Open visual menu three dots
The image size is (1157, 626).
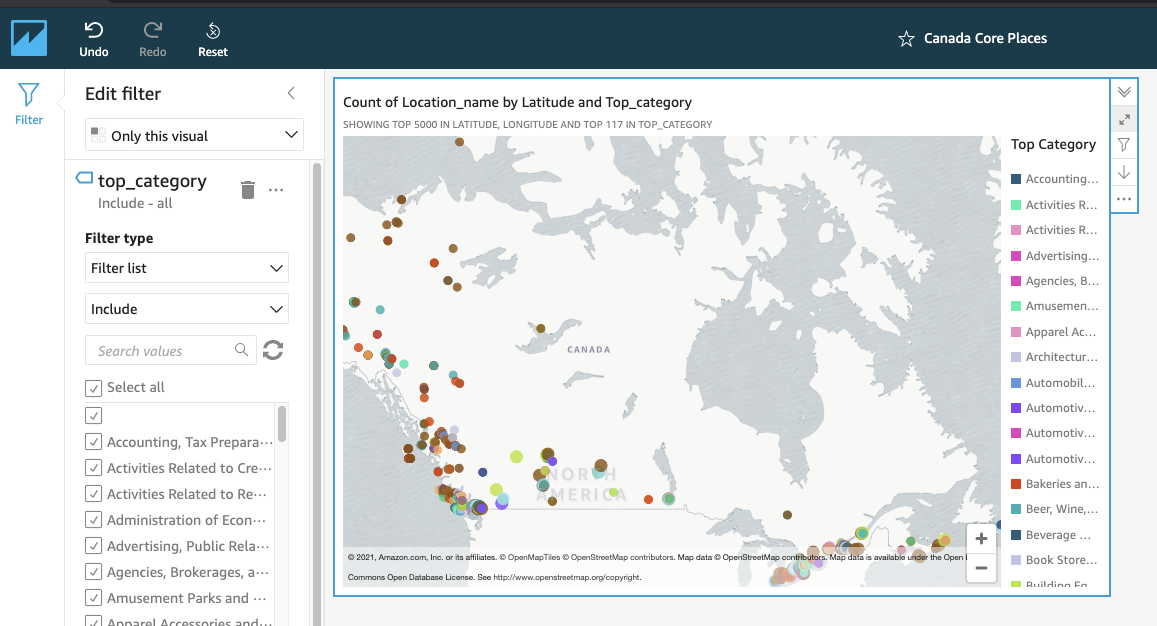tap(1124, 199)
